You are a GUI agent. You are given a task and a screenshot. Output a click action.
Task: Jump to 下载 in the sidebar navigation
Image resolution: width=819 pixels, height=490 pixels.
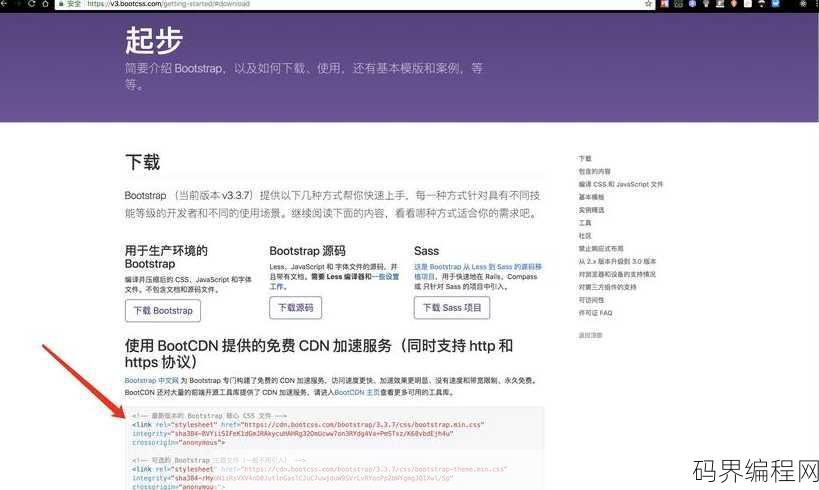click(x=585, y=158)
